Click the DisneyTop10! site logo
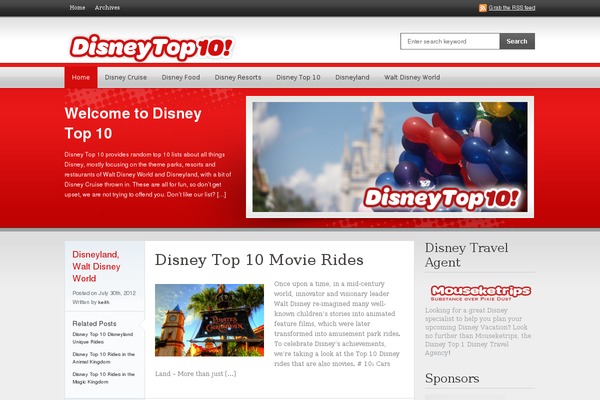 pos(151,48)
